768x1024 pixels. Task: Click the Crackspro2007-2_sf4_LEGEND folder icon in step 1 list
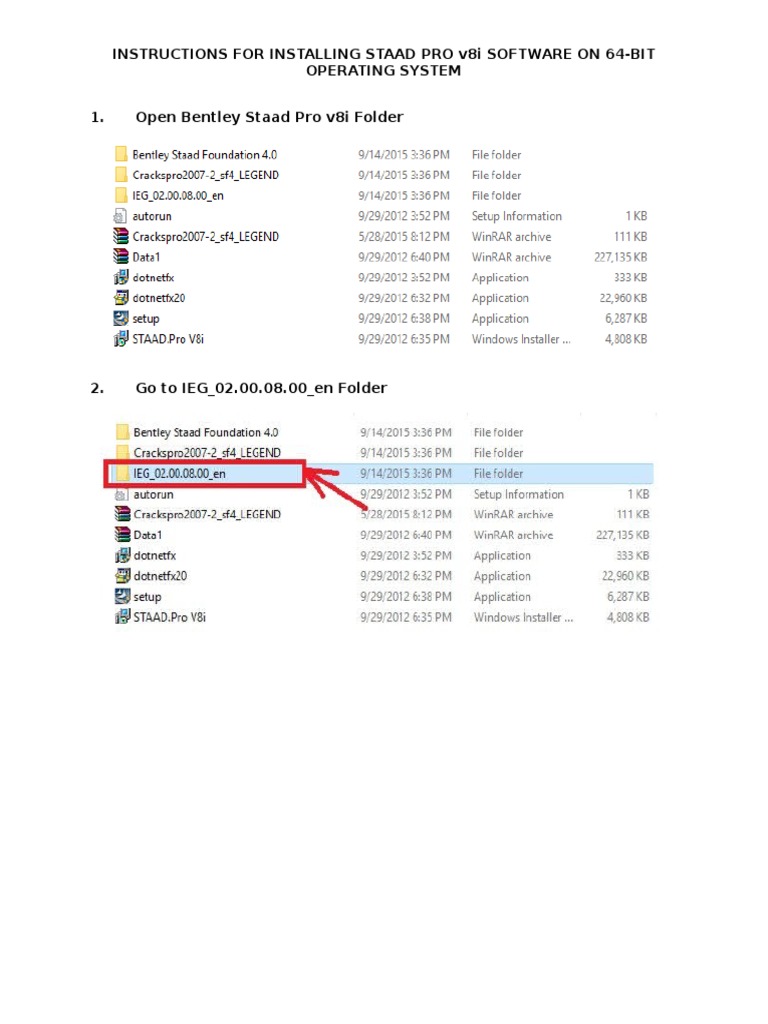(x=121, y=174)
